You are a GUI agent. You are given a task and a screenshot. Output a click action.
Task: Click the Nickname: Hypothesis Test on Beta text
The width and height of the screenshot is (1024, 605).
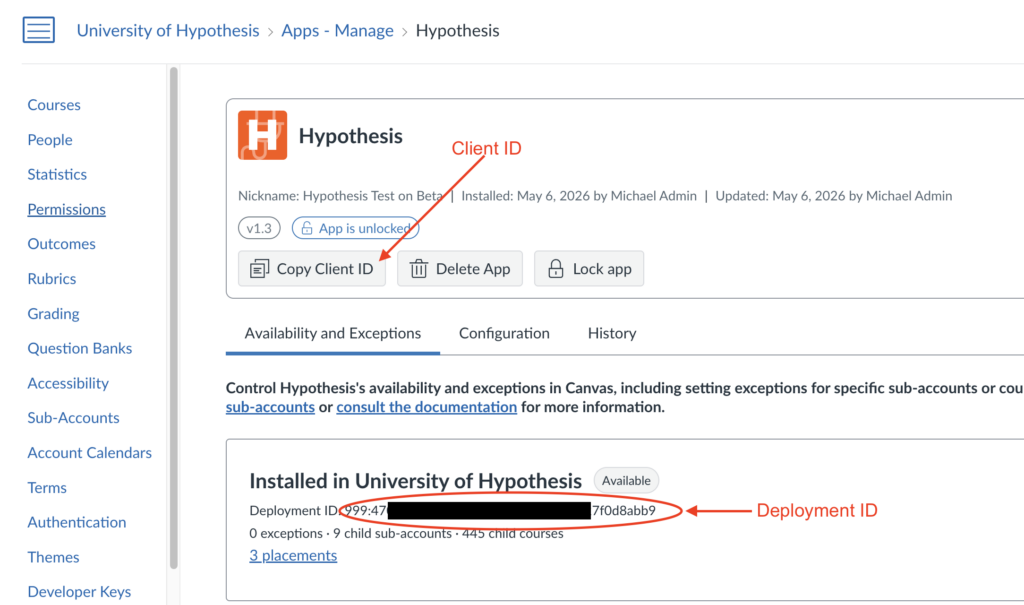pyautogui.click(x=340, y=196)
